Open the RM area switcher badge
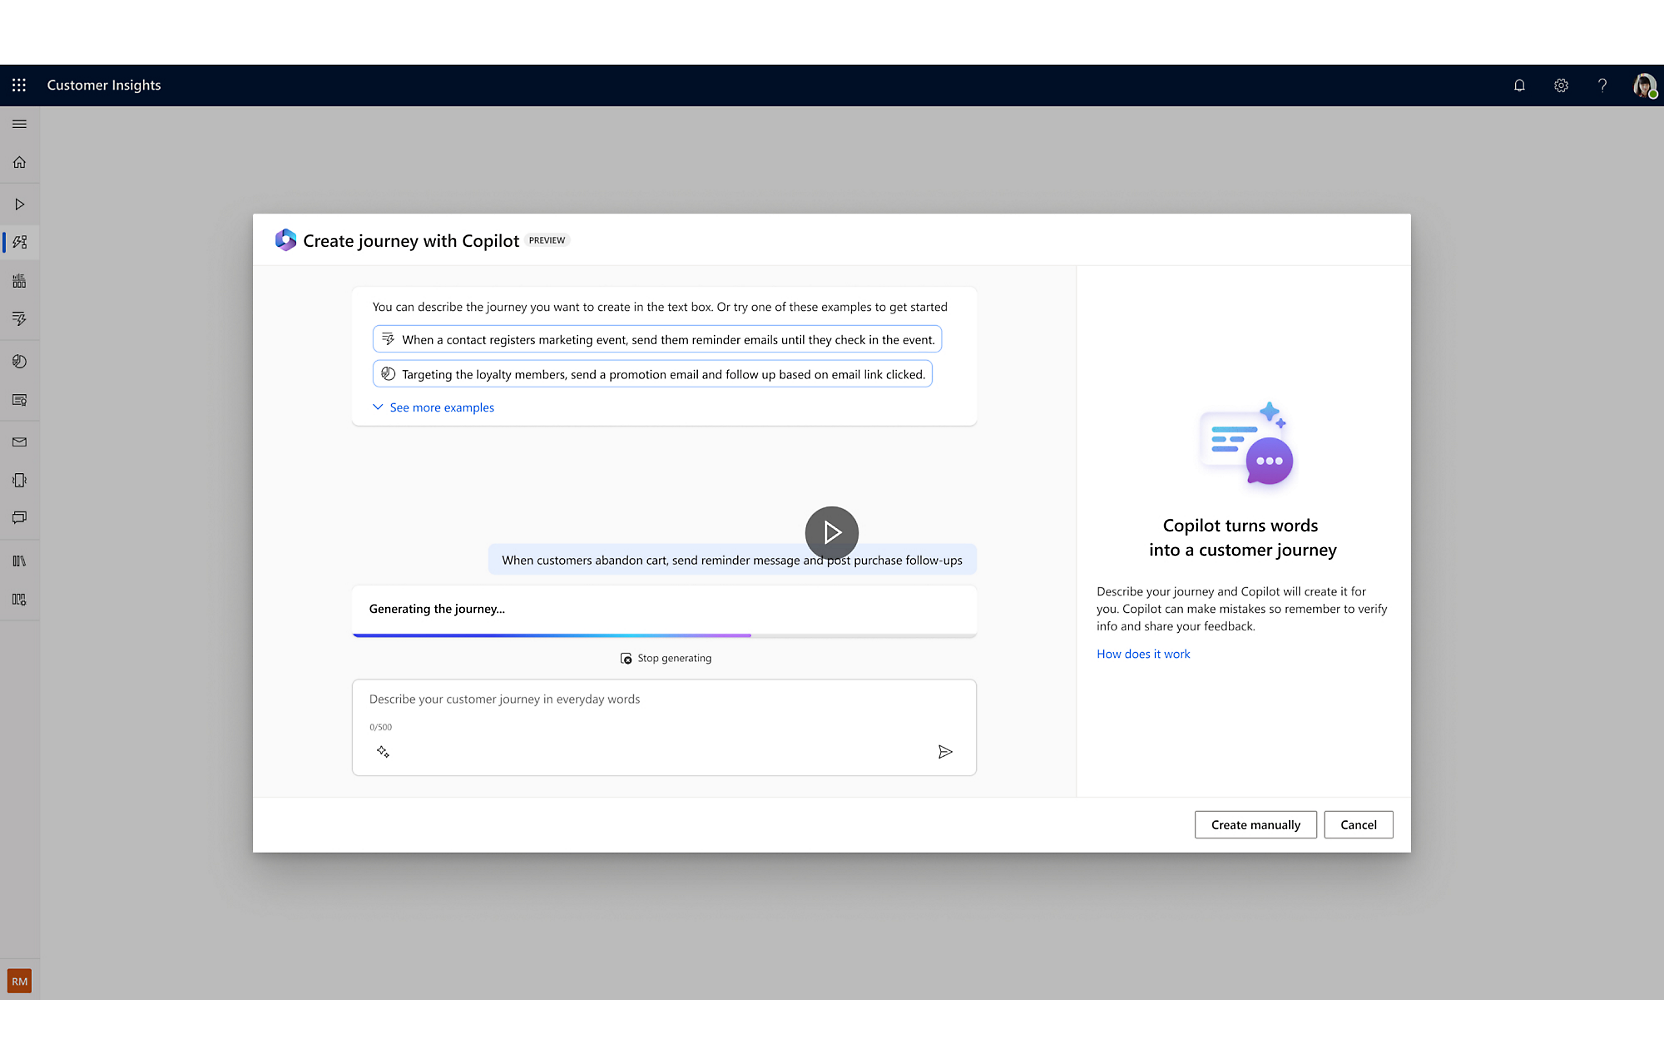This screenshot has height=1062, width=1664. pos(19,981)
